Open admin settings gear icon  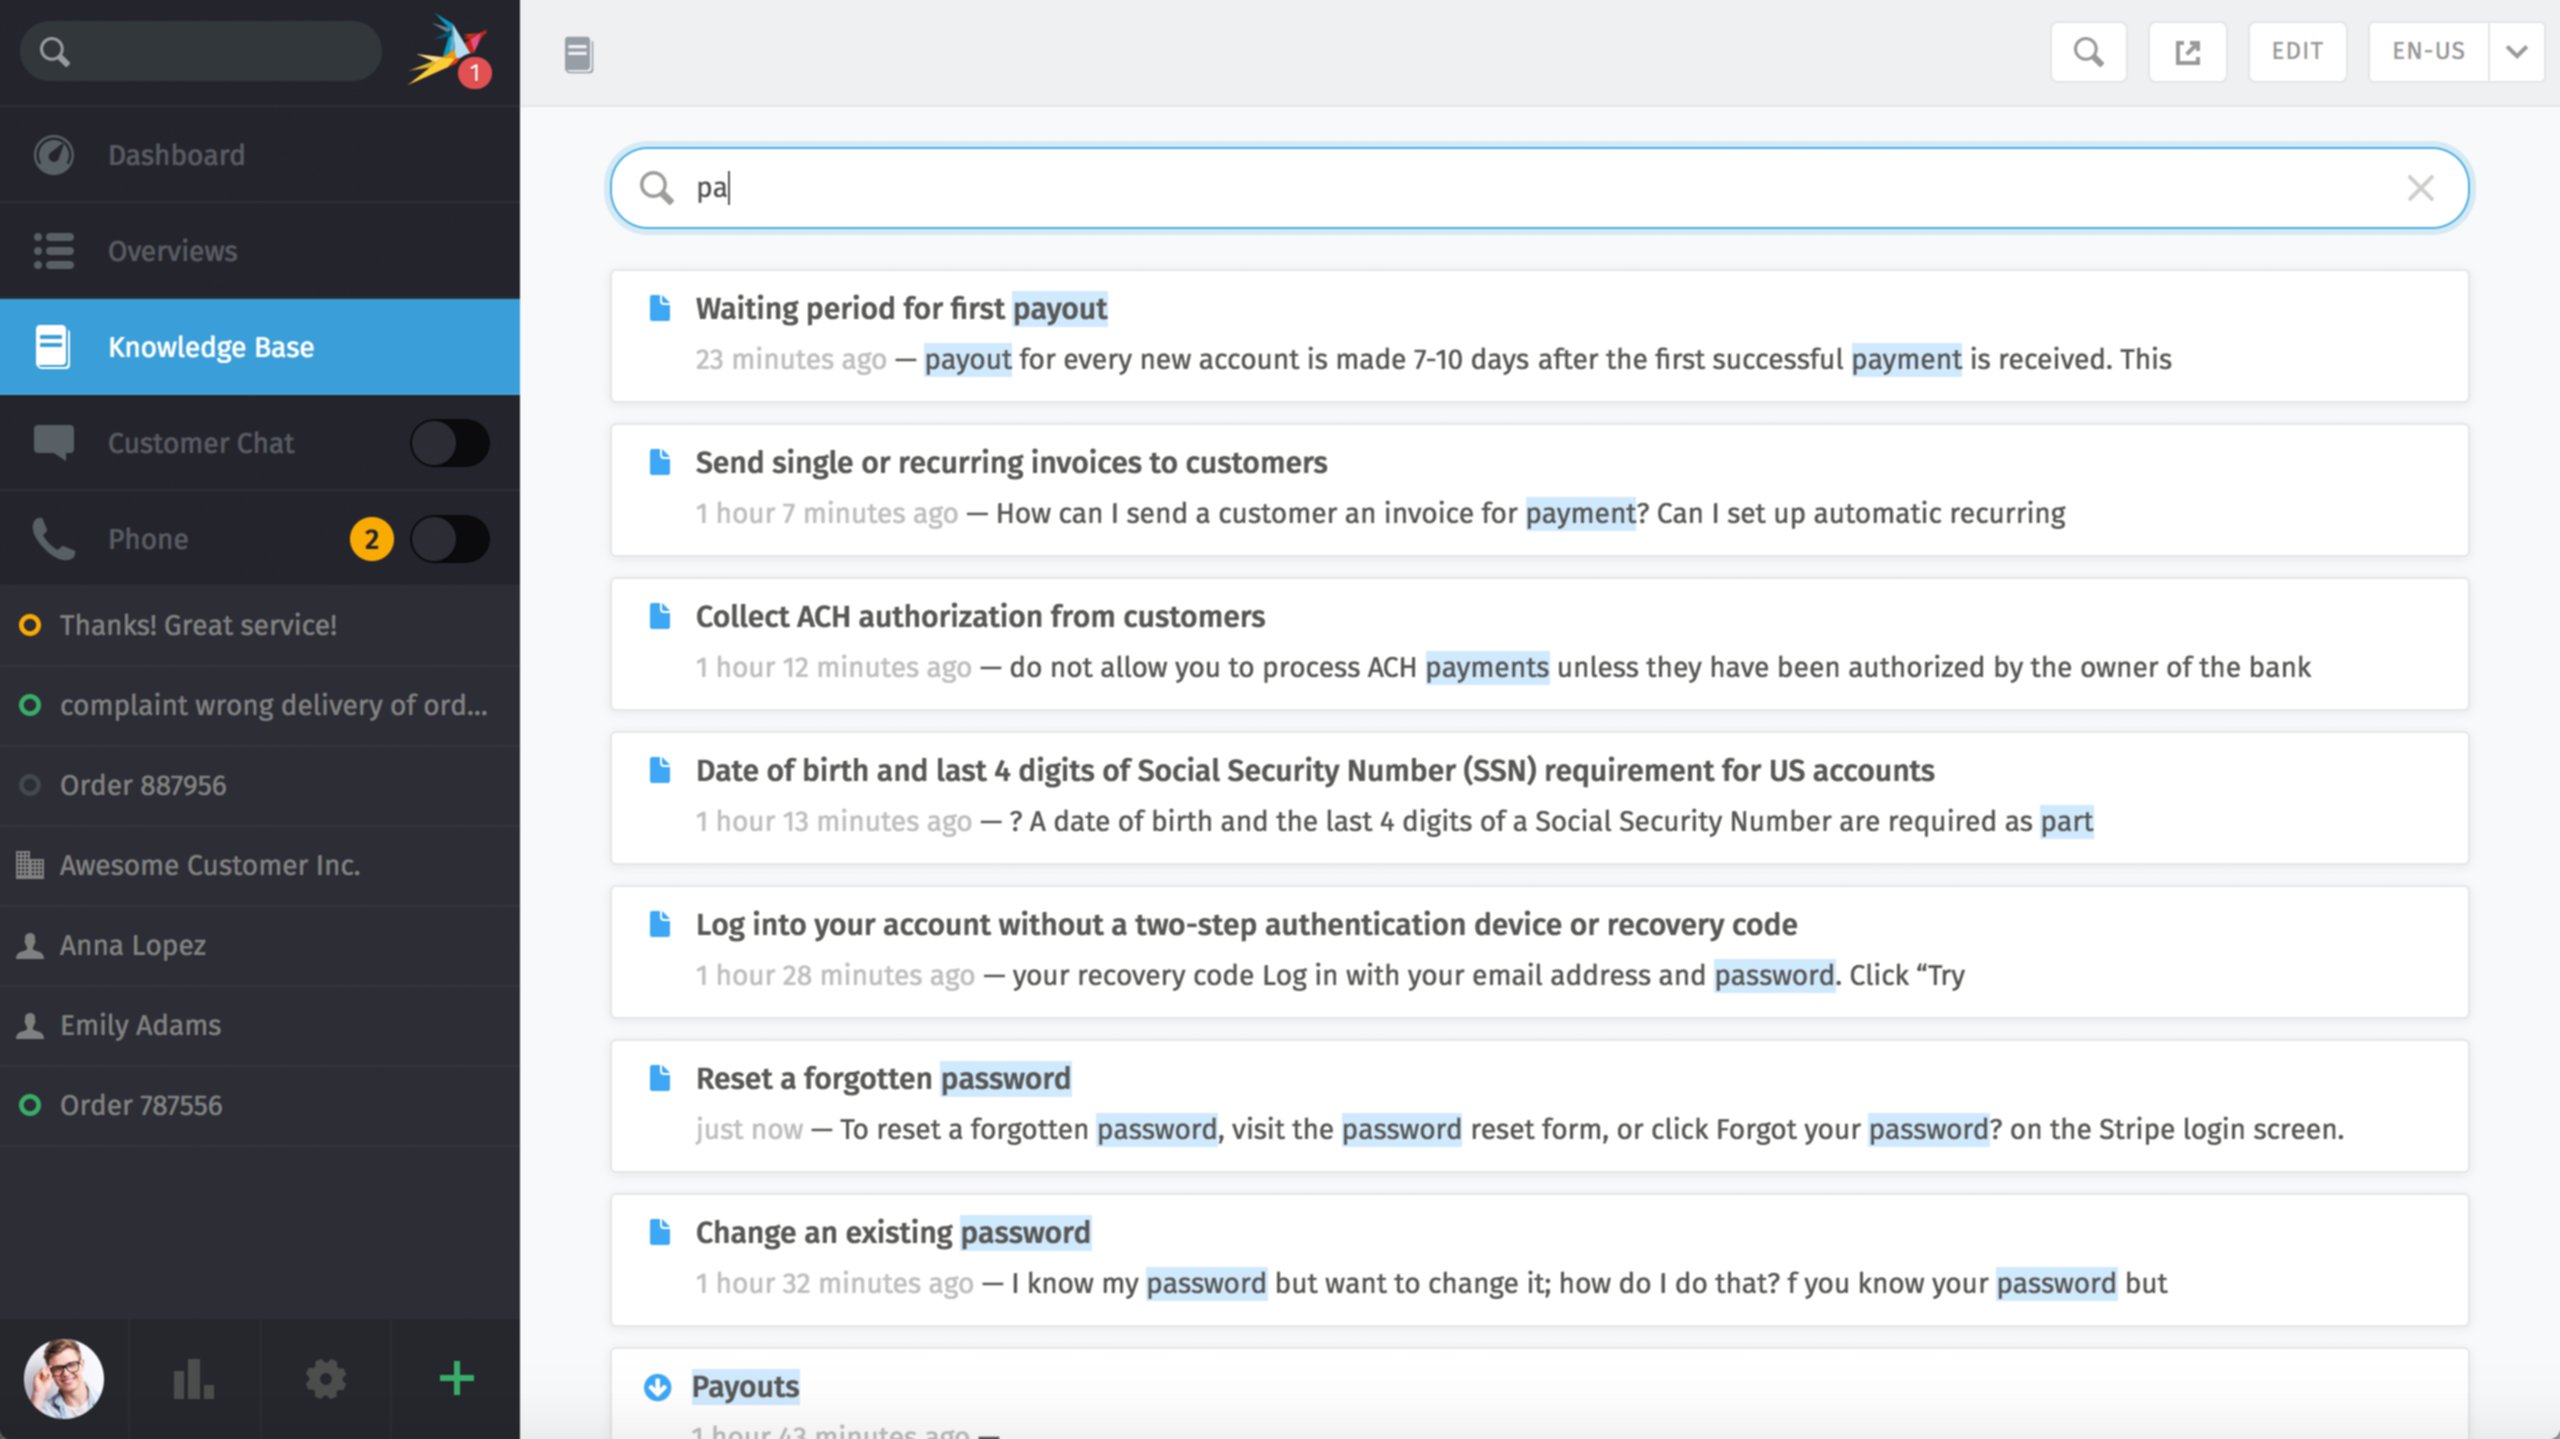325,1379
